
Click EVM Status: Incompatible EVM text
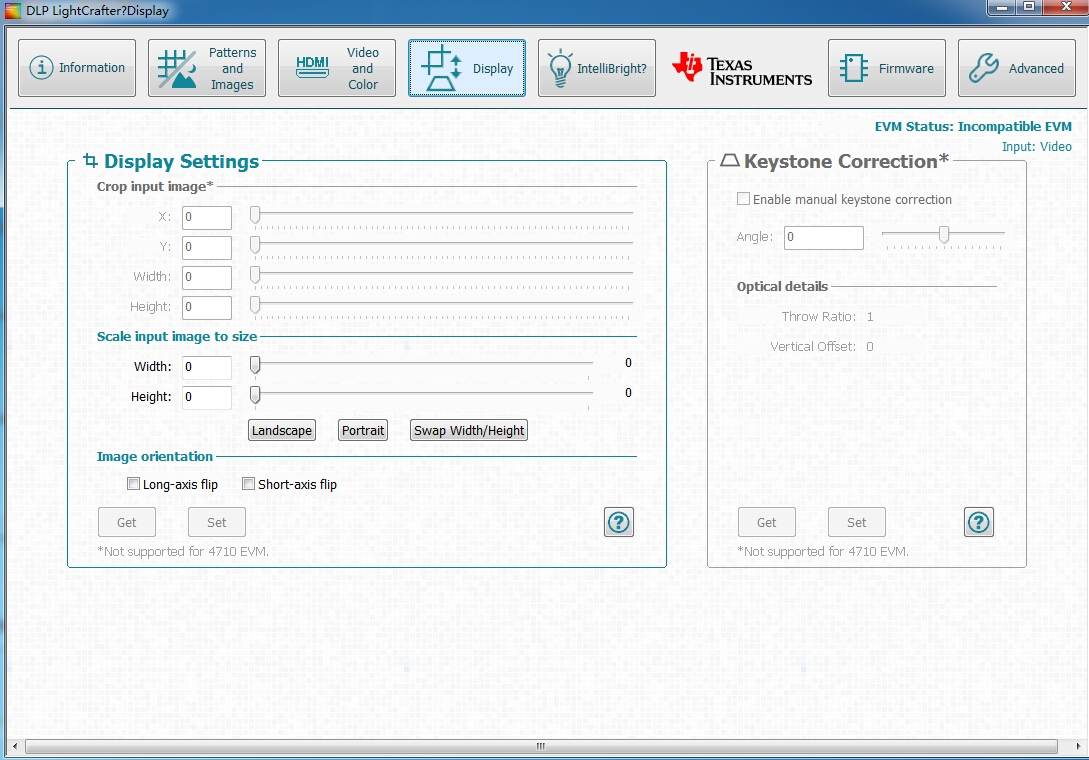[973, 126]
